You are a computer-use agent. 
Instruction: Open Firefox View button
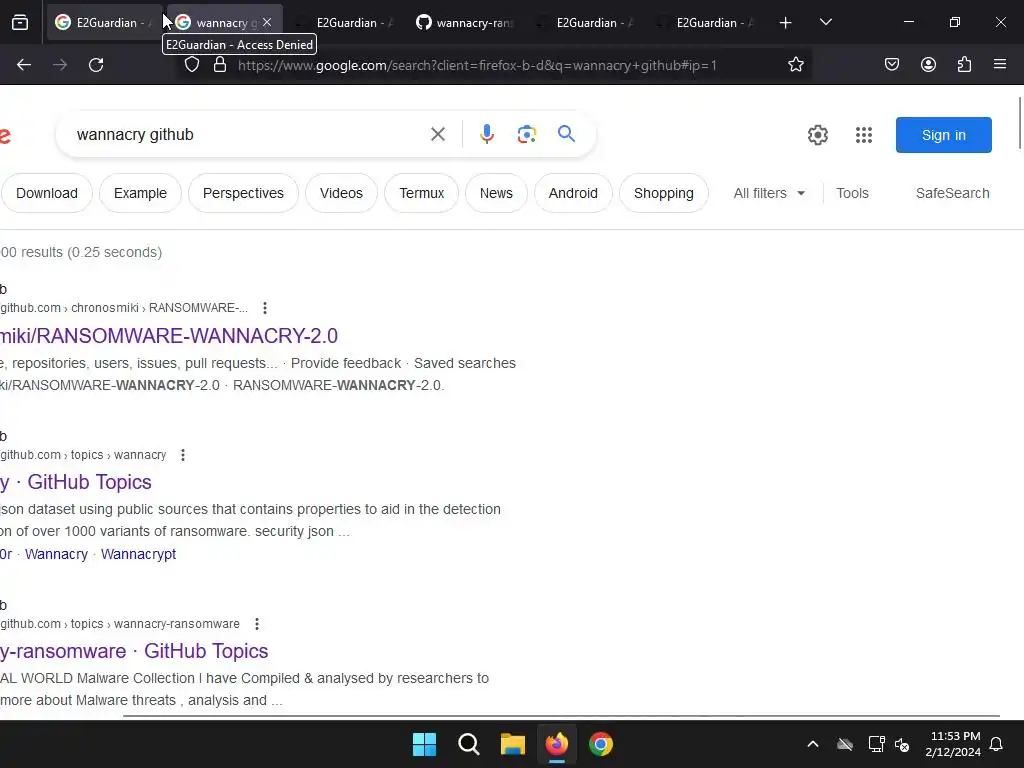pos(20,23)
